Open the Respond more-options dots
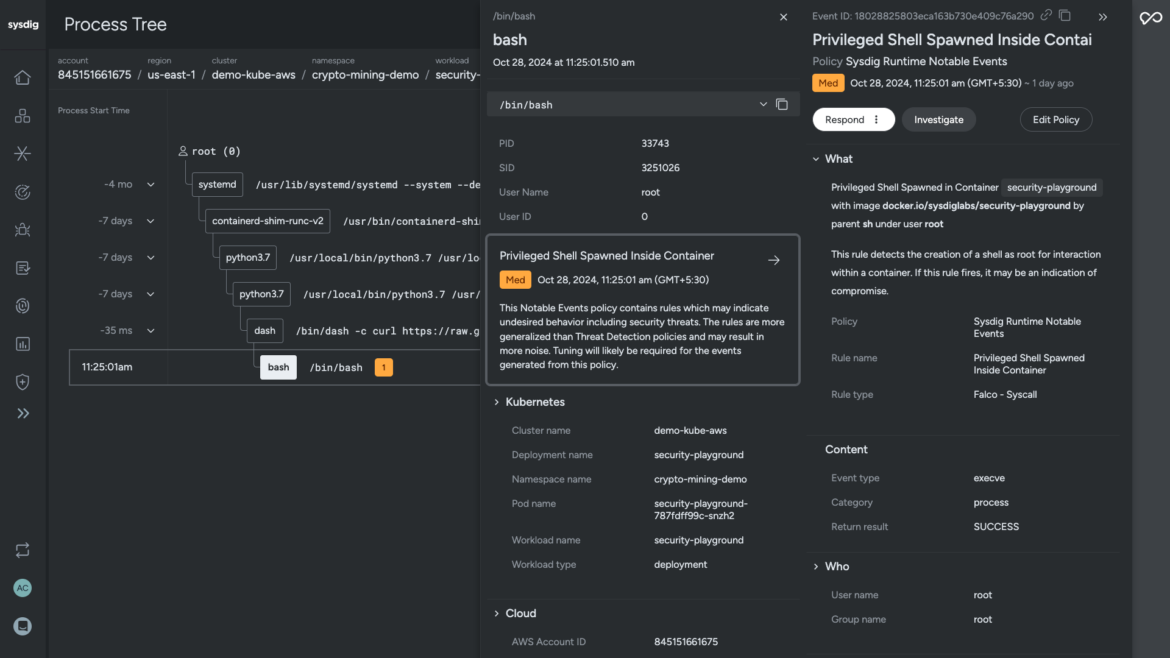 pos(877,119)
